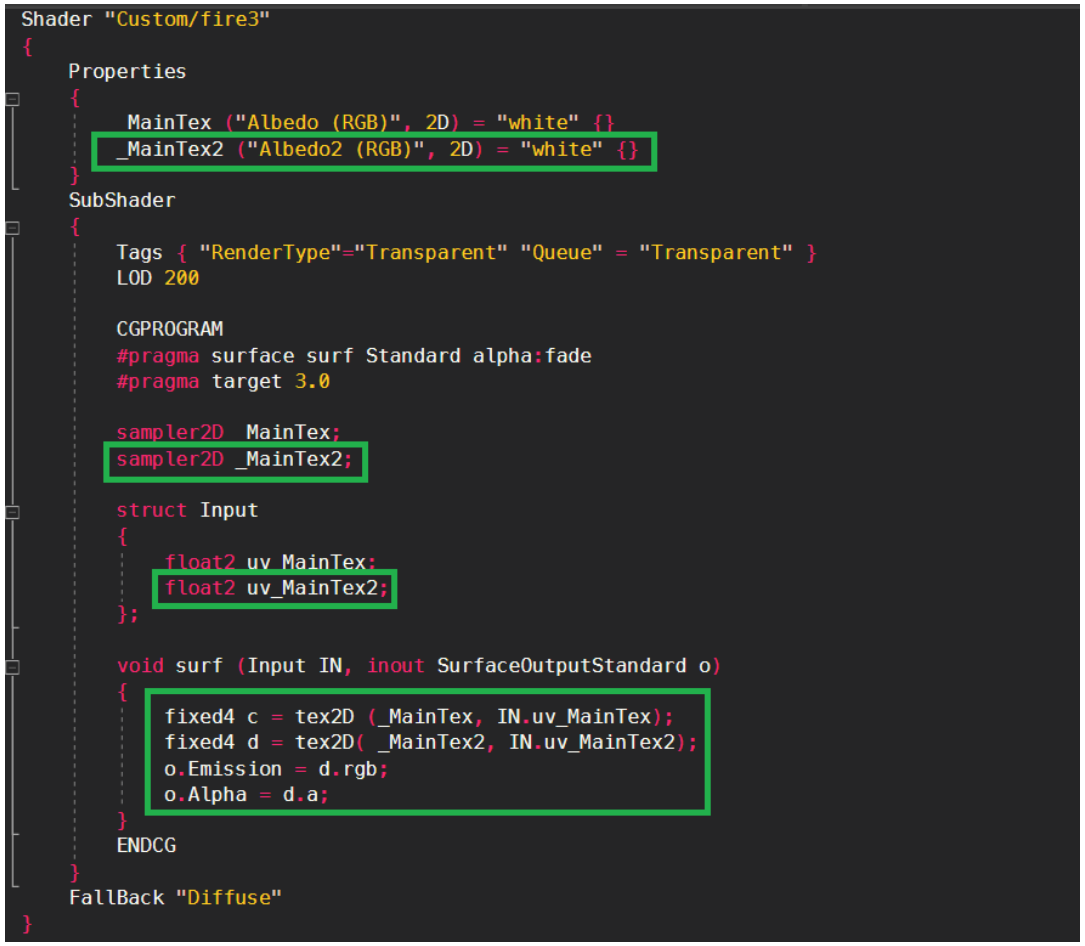
Task: Click the sampler2D _MainTex; declaration
Action: coord(228,433)
